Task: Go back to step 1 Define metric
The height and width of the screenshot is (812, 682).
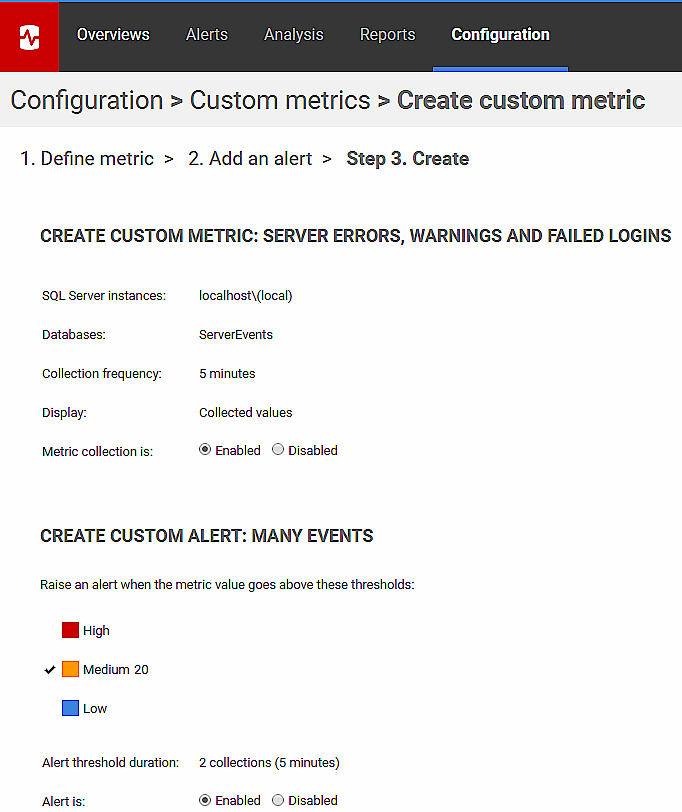Action: [87, 159]
